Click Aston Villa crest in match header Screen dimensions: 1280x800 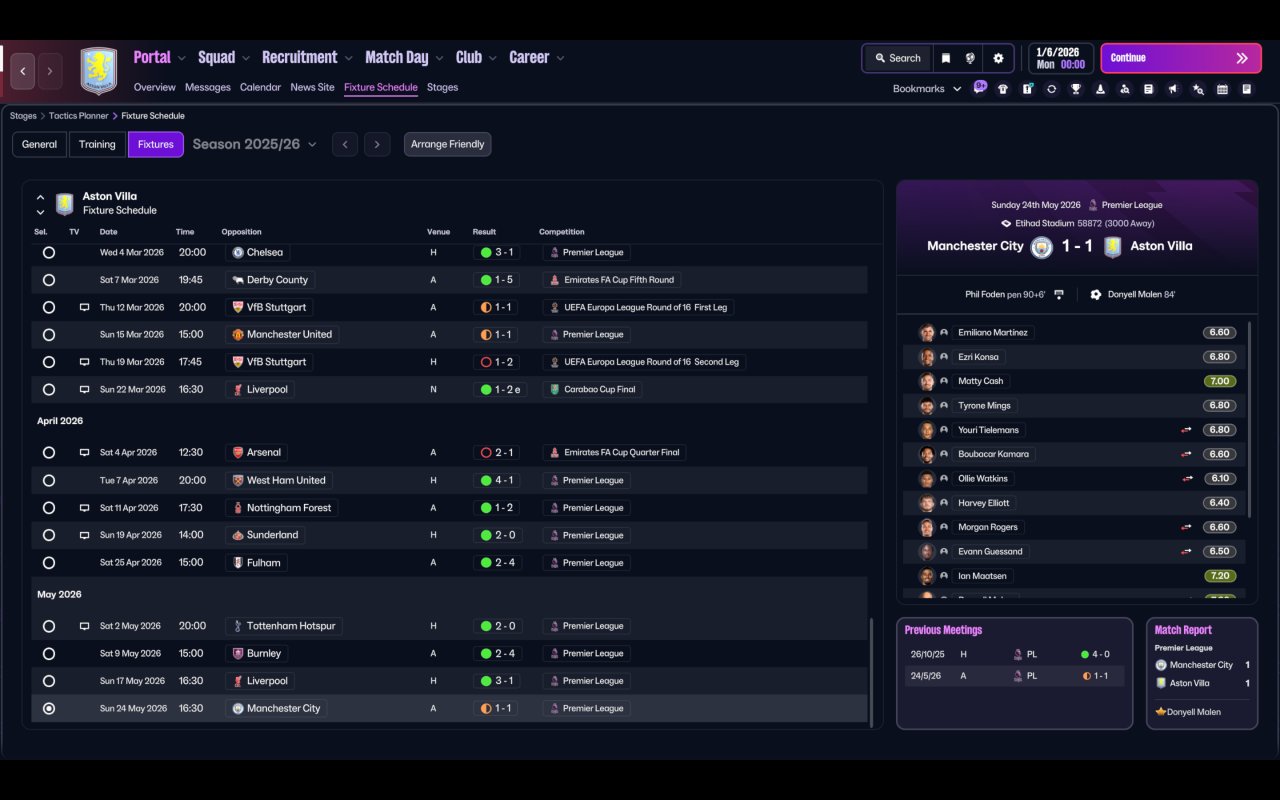(x=1112, y=247)
